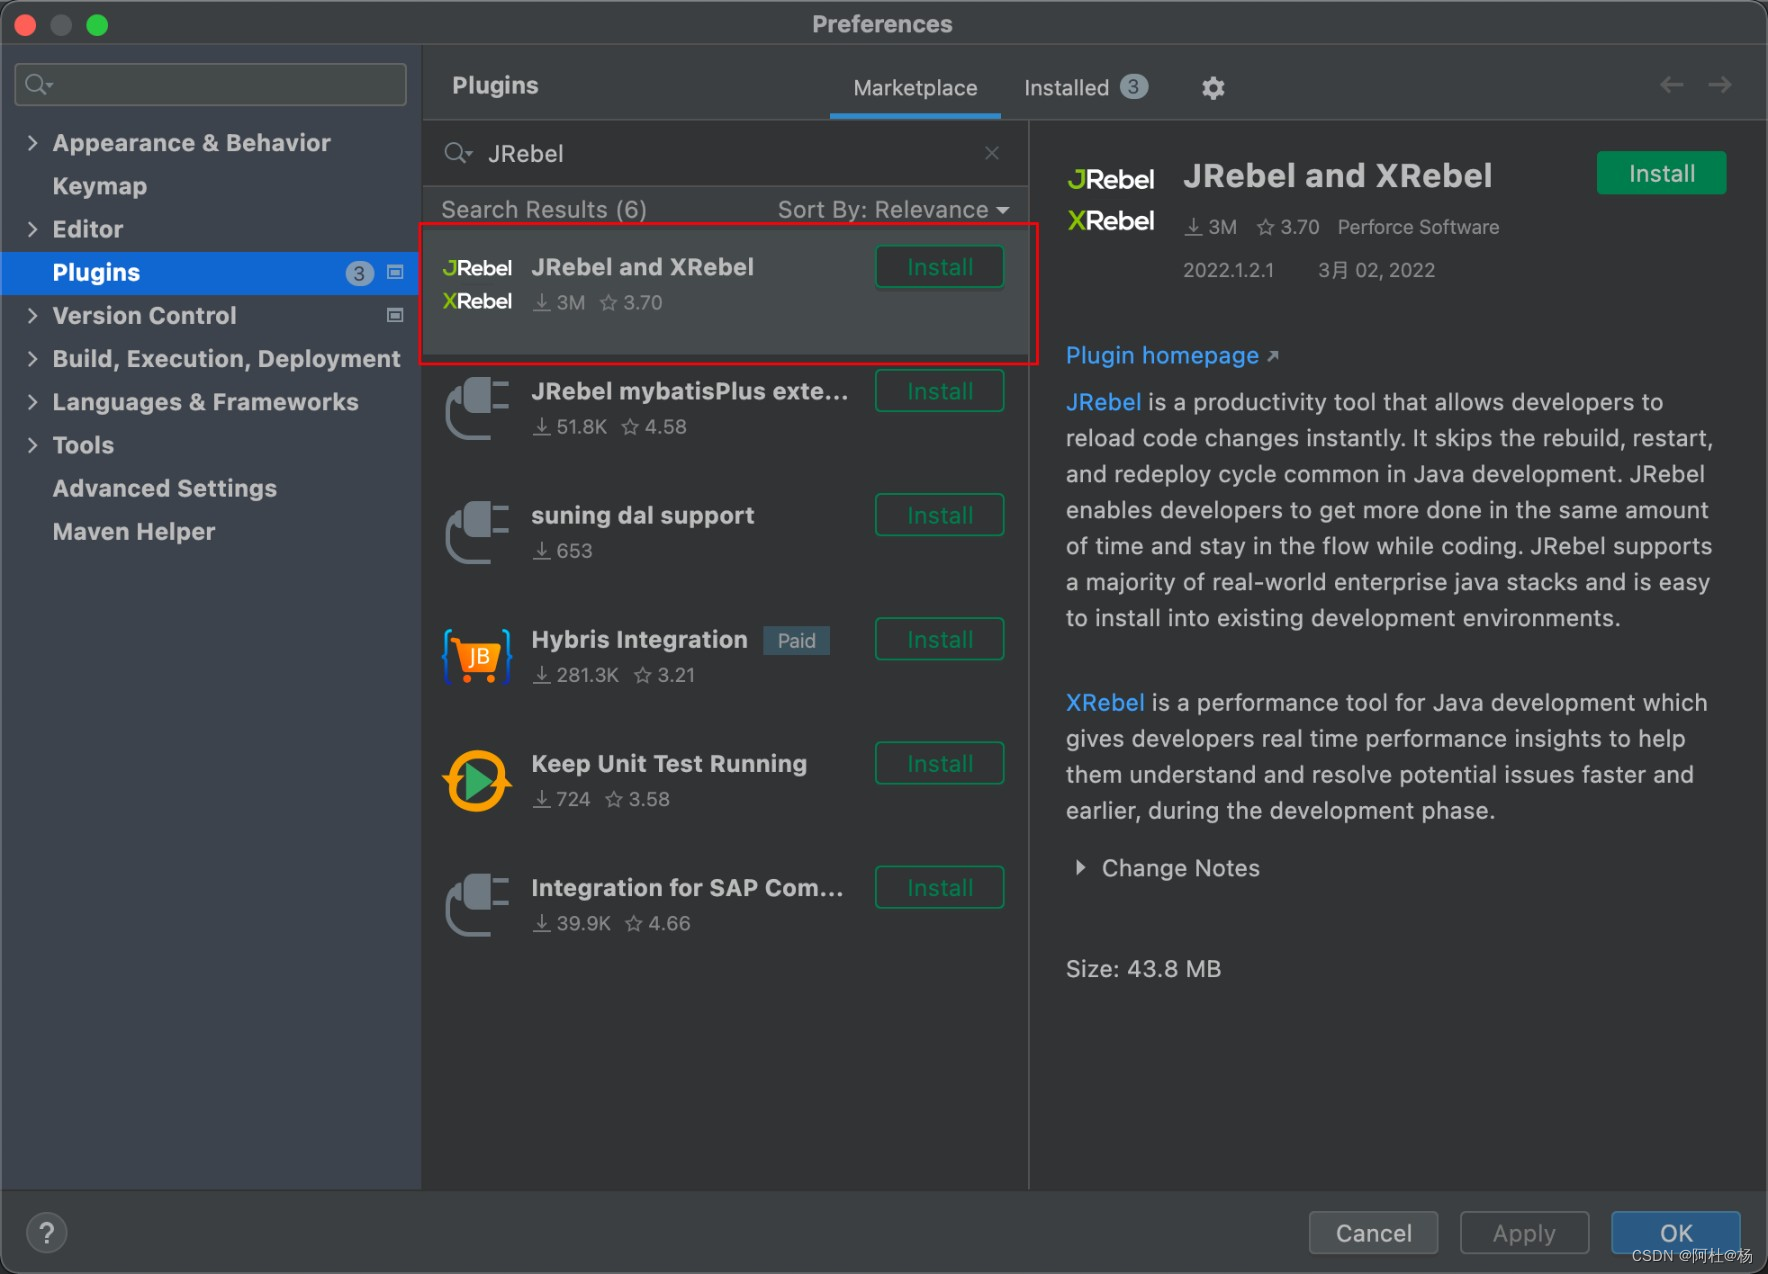The width and height of the screenshot is (1768, 1274).
Task: Expand Appearance & Behavior section
Action: (x=32, y=143)
